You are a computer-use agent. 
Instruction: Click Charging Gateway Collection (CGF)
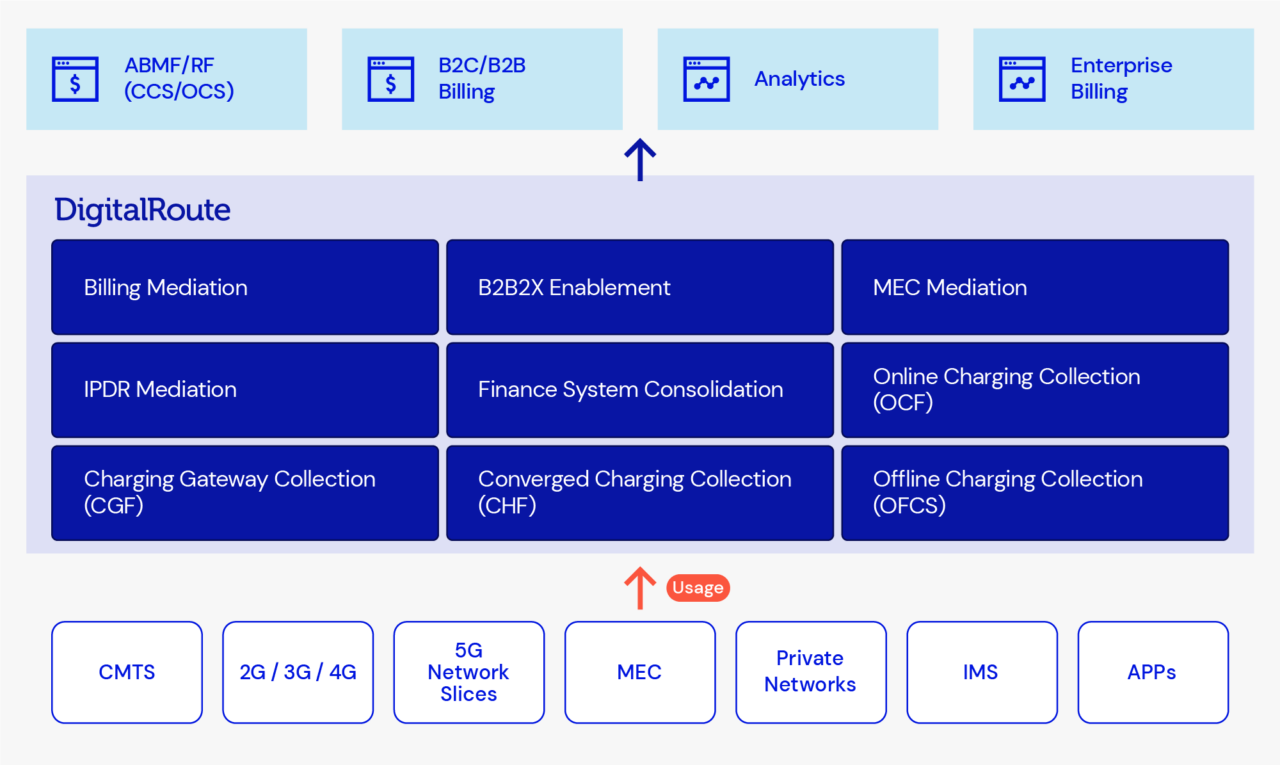(244, 492)
